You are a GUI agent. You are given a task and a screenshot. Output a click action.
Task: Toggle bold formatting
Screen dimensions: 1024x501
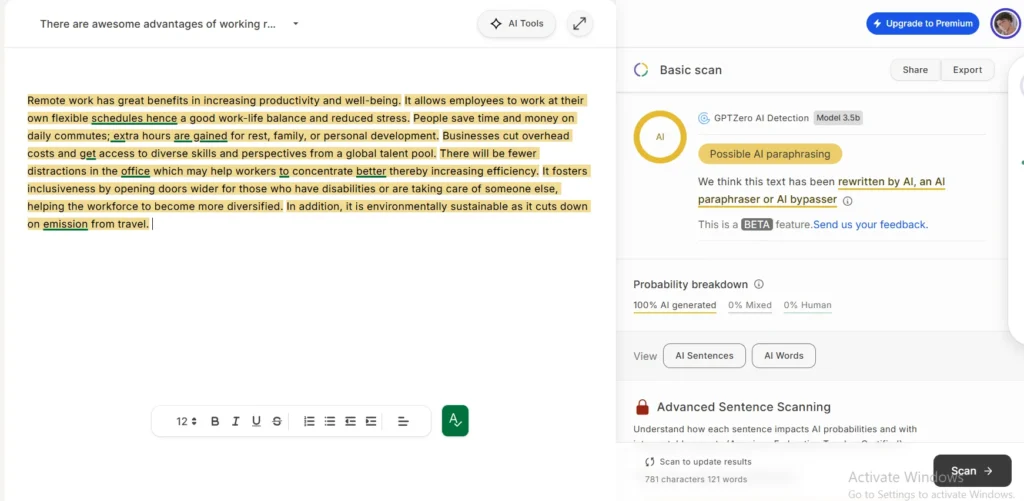[215, 421]
